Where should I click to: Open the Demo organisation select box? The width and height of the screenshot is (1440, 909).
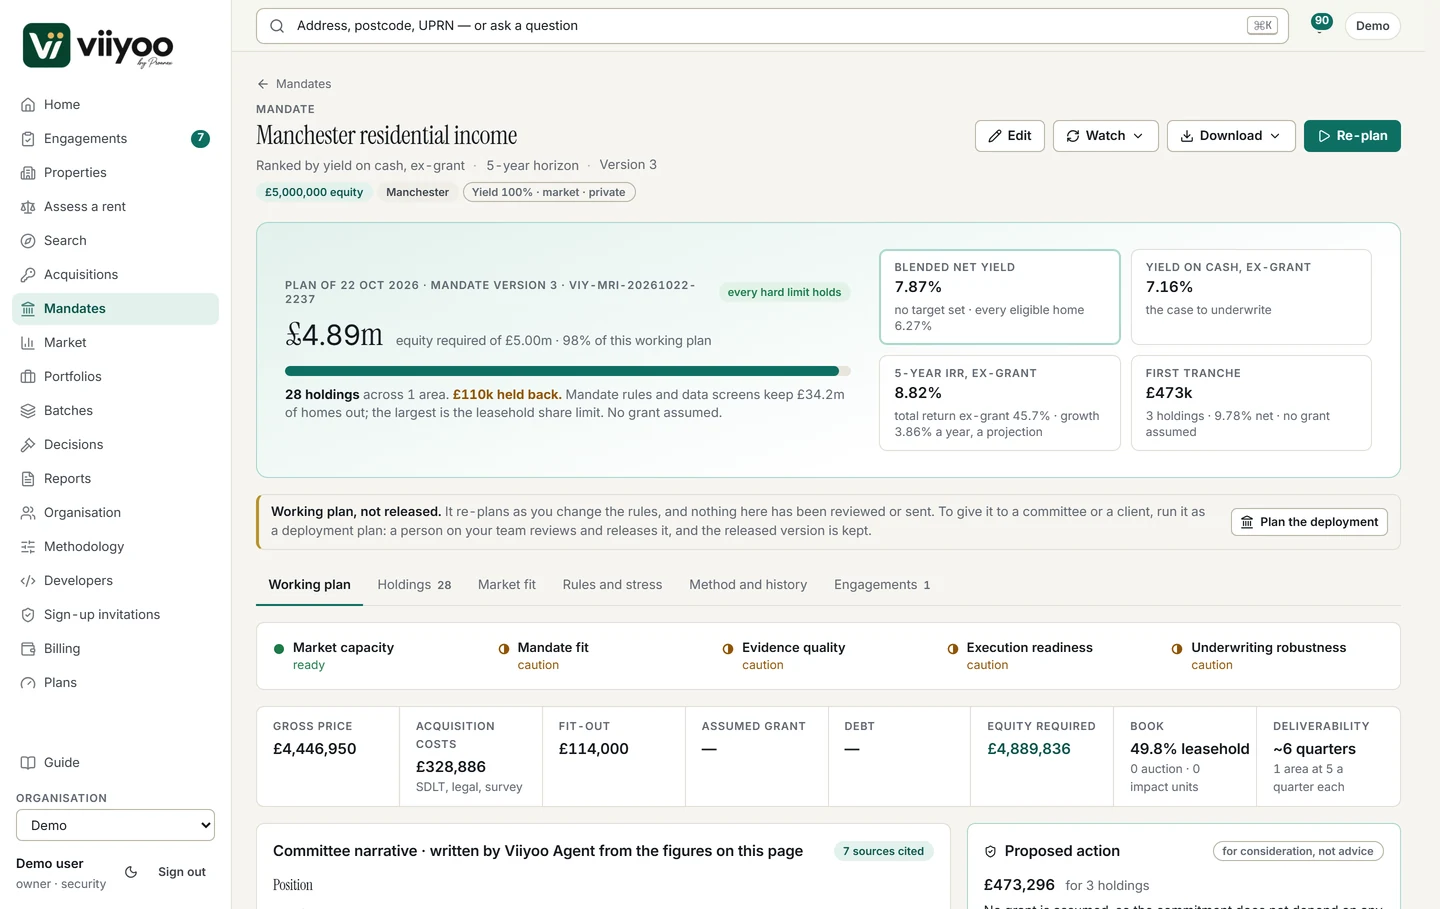click(x=115, y=825)
